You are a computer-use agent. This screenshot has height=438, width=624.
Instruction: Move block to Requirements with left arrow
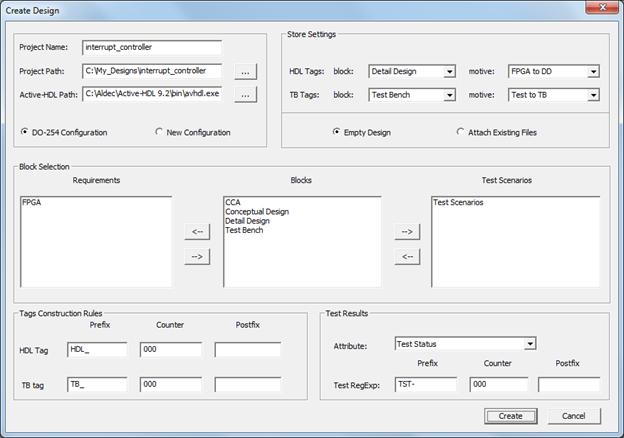click(x=197, y=232)
